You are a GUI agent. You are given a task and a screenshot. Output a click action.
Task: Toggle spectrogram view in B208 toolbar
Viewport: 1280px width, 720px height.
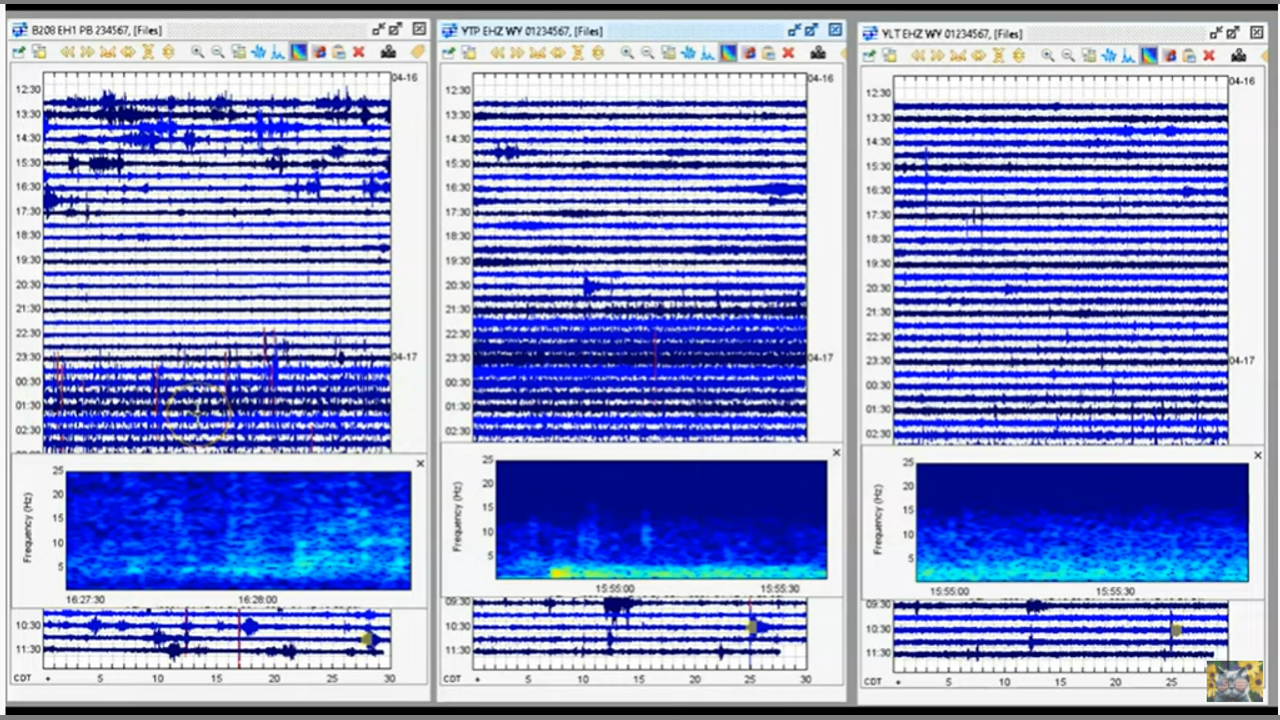click(299, 52)
